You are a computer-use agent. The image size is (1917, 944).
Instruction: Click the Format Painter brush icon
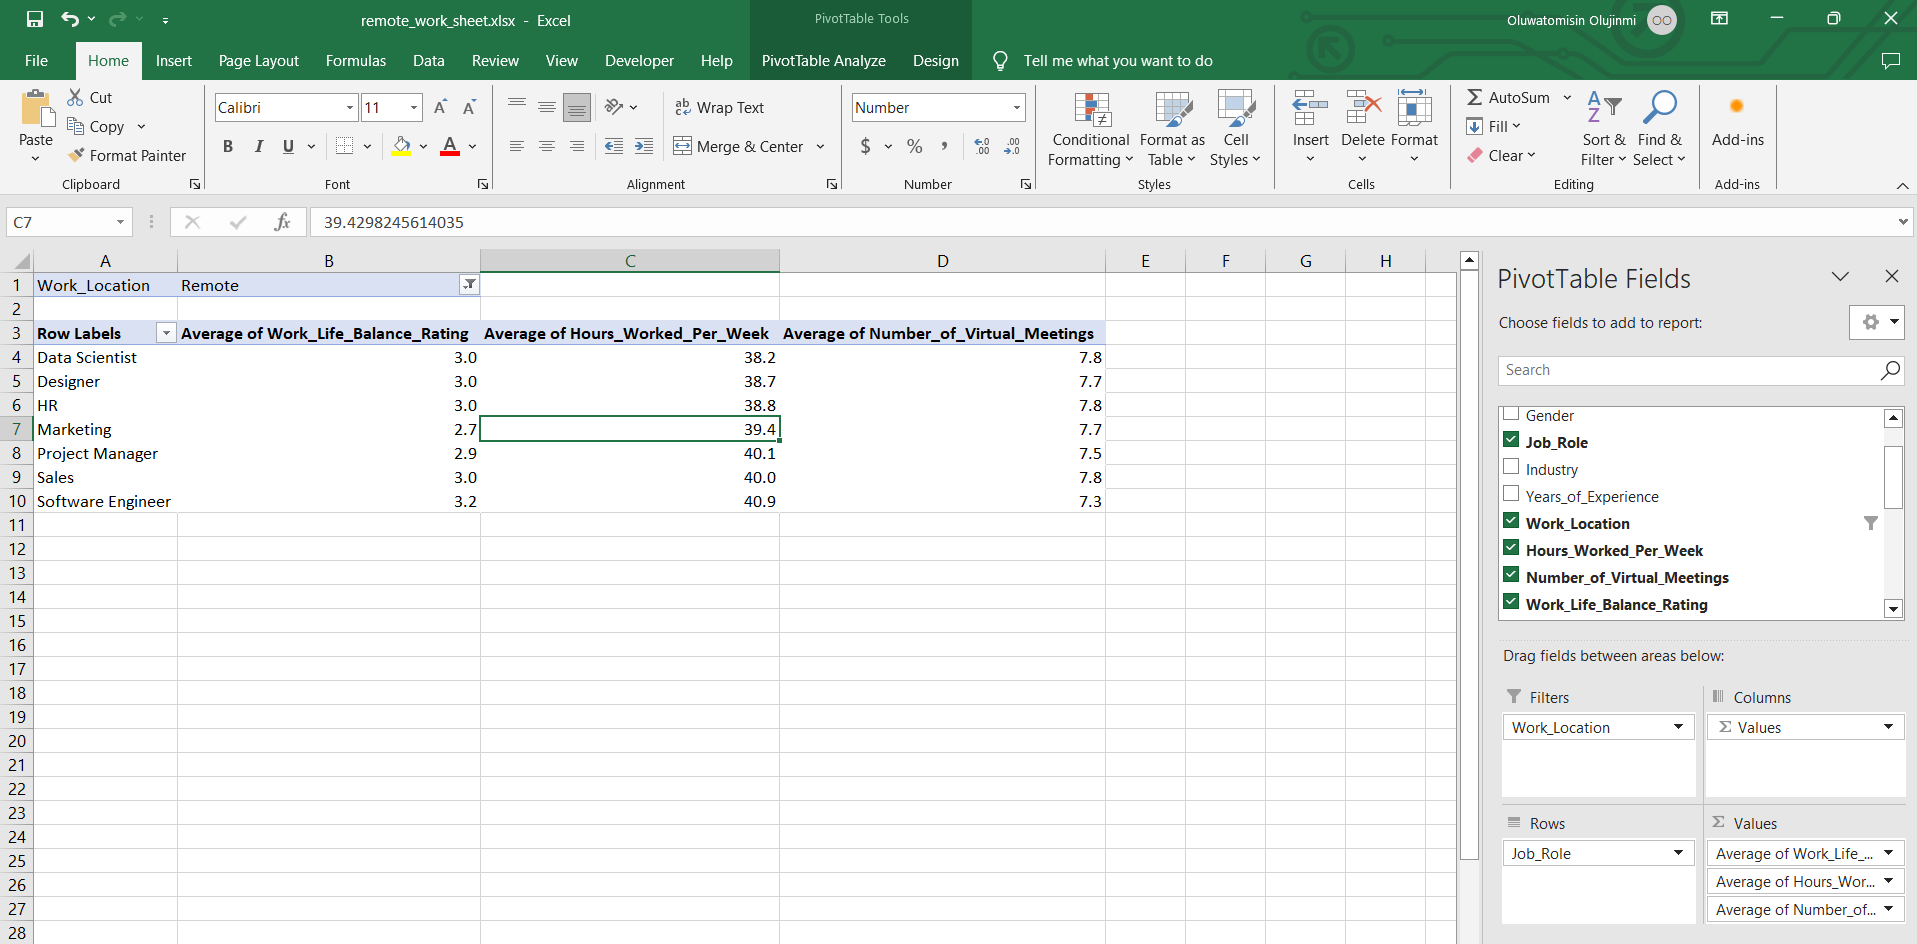pos(76,155)
